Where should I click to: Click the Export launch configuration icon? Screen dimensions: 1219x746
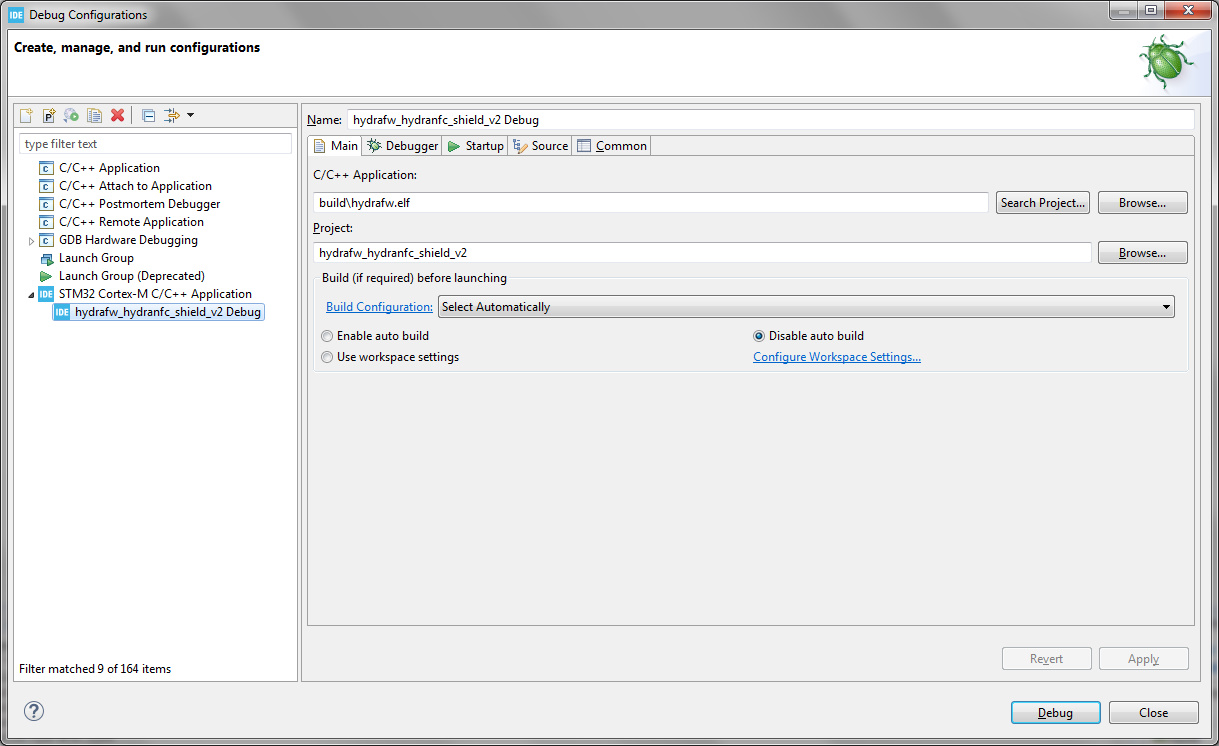pyautogui.click(x=71, y=116)
